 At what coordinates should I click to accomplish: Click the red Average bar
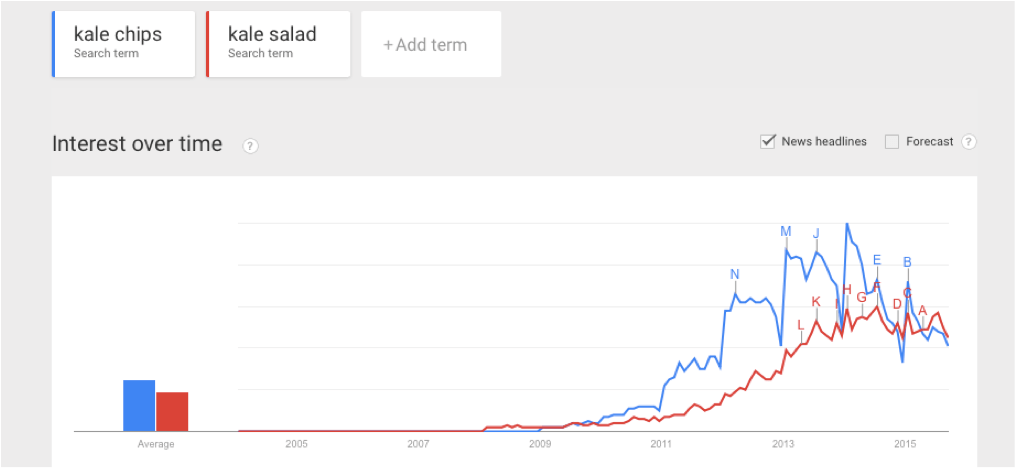click(x=172, y=411)
